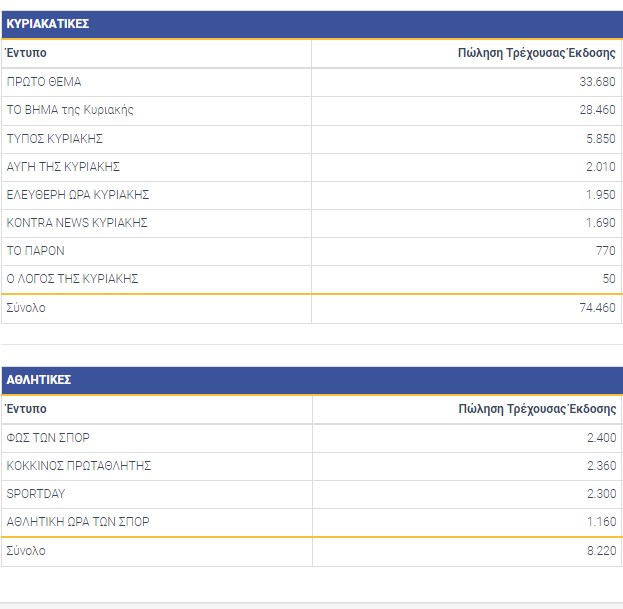The width and height of the screenshot is (623, 609).
Task: Click the ΑΘΛΗΤΙΚΗ ΩΡΑ ΤΩΝ ΣΠΟΡ entry
Action: (x=78, y=522)
